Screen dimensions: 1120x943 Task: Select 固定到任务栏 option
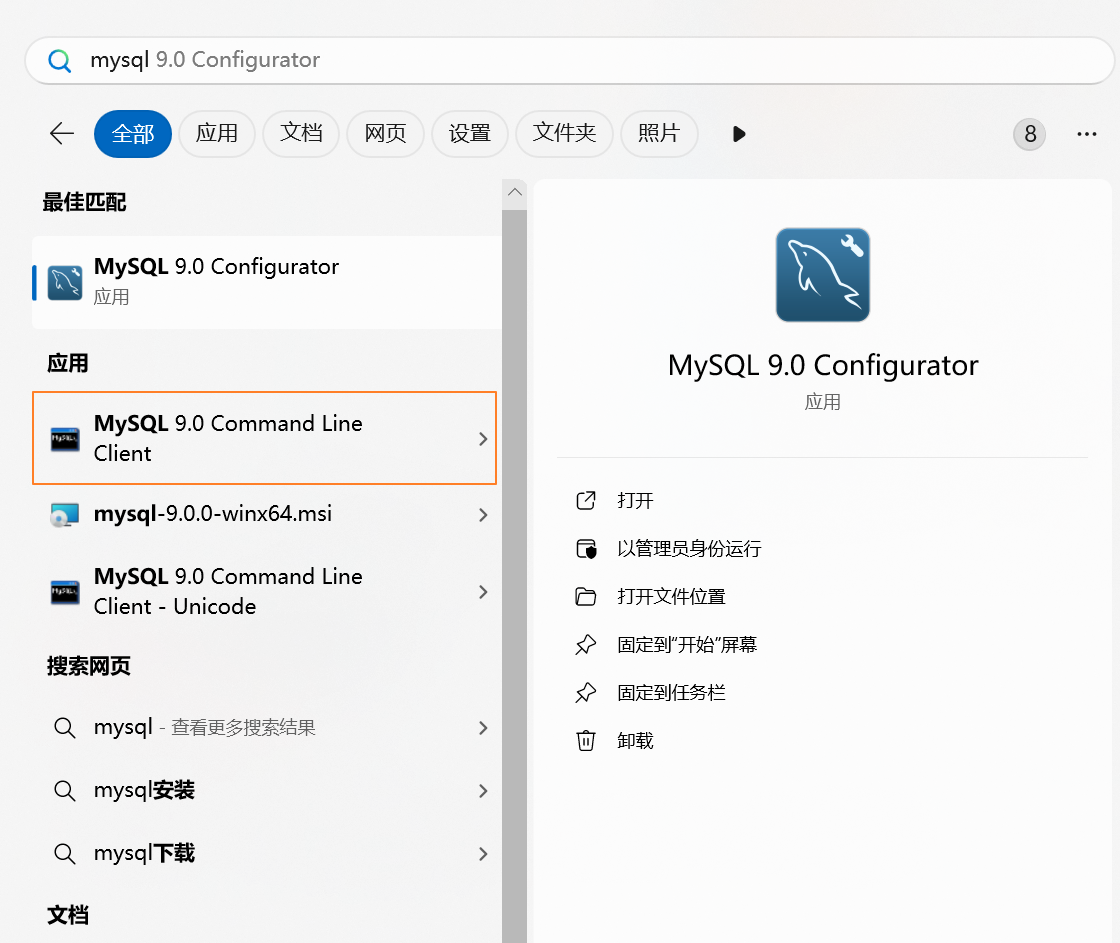(671, 693)
